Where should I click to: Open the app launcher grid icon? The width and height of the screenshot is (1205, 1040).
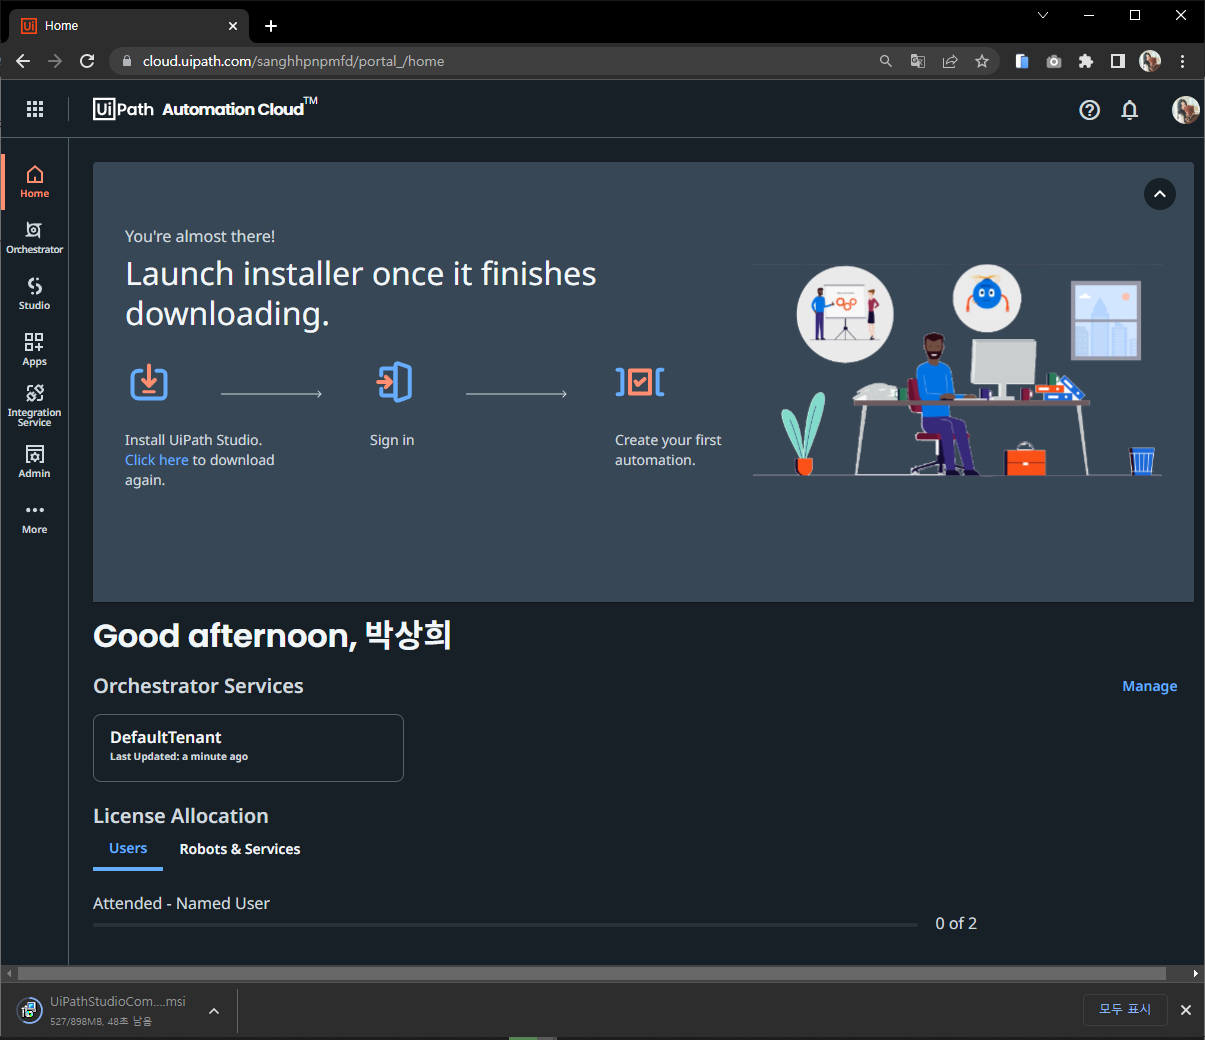pyautogui.click(x=35, y=109)
